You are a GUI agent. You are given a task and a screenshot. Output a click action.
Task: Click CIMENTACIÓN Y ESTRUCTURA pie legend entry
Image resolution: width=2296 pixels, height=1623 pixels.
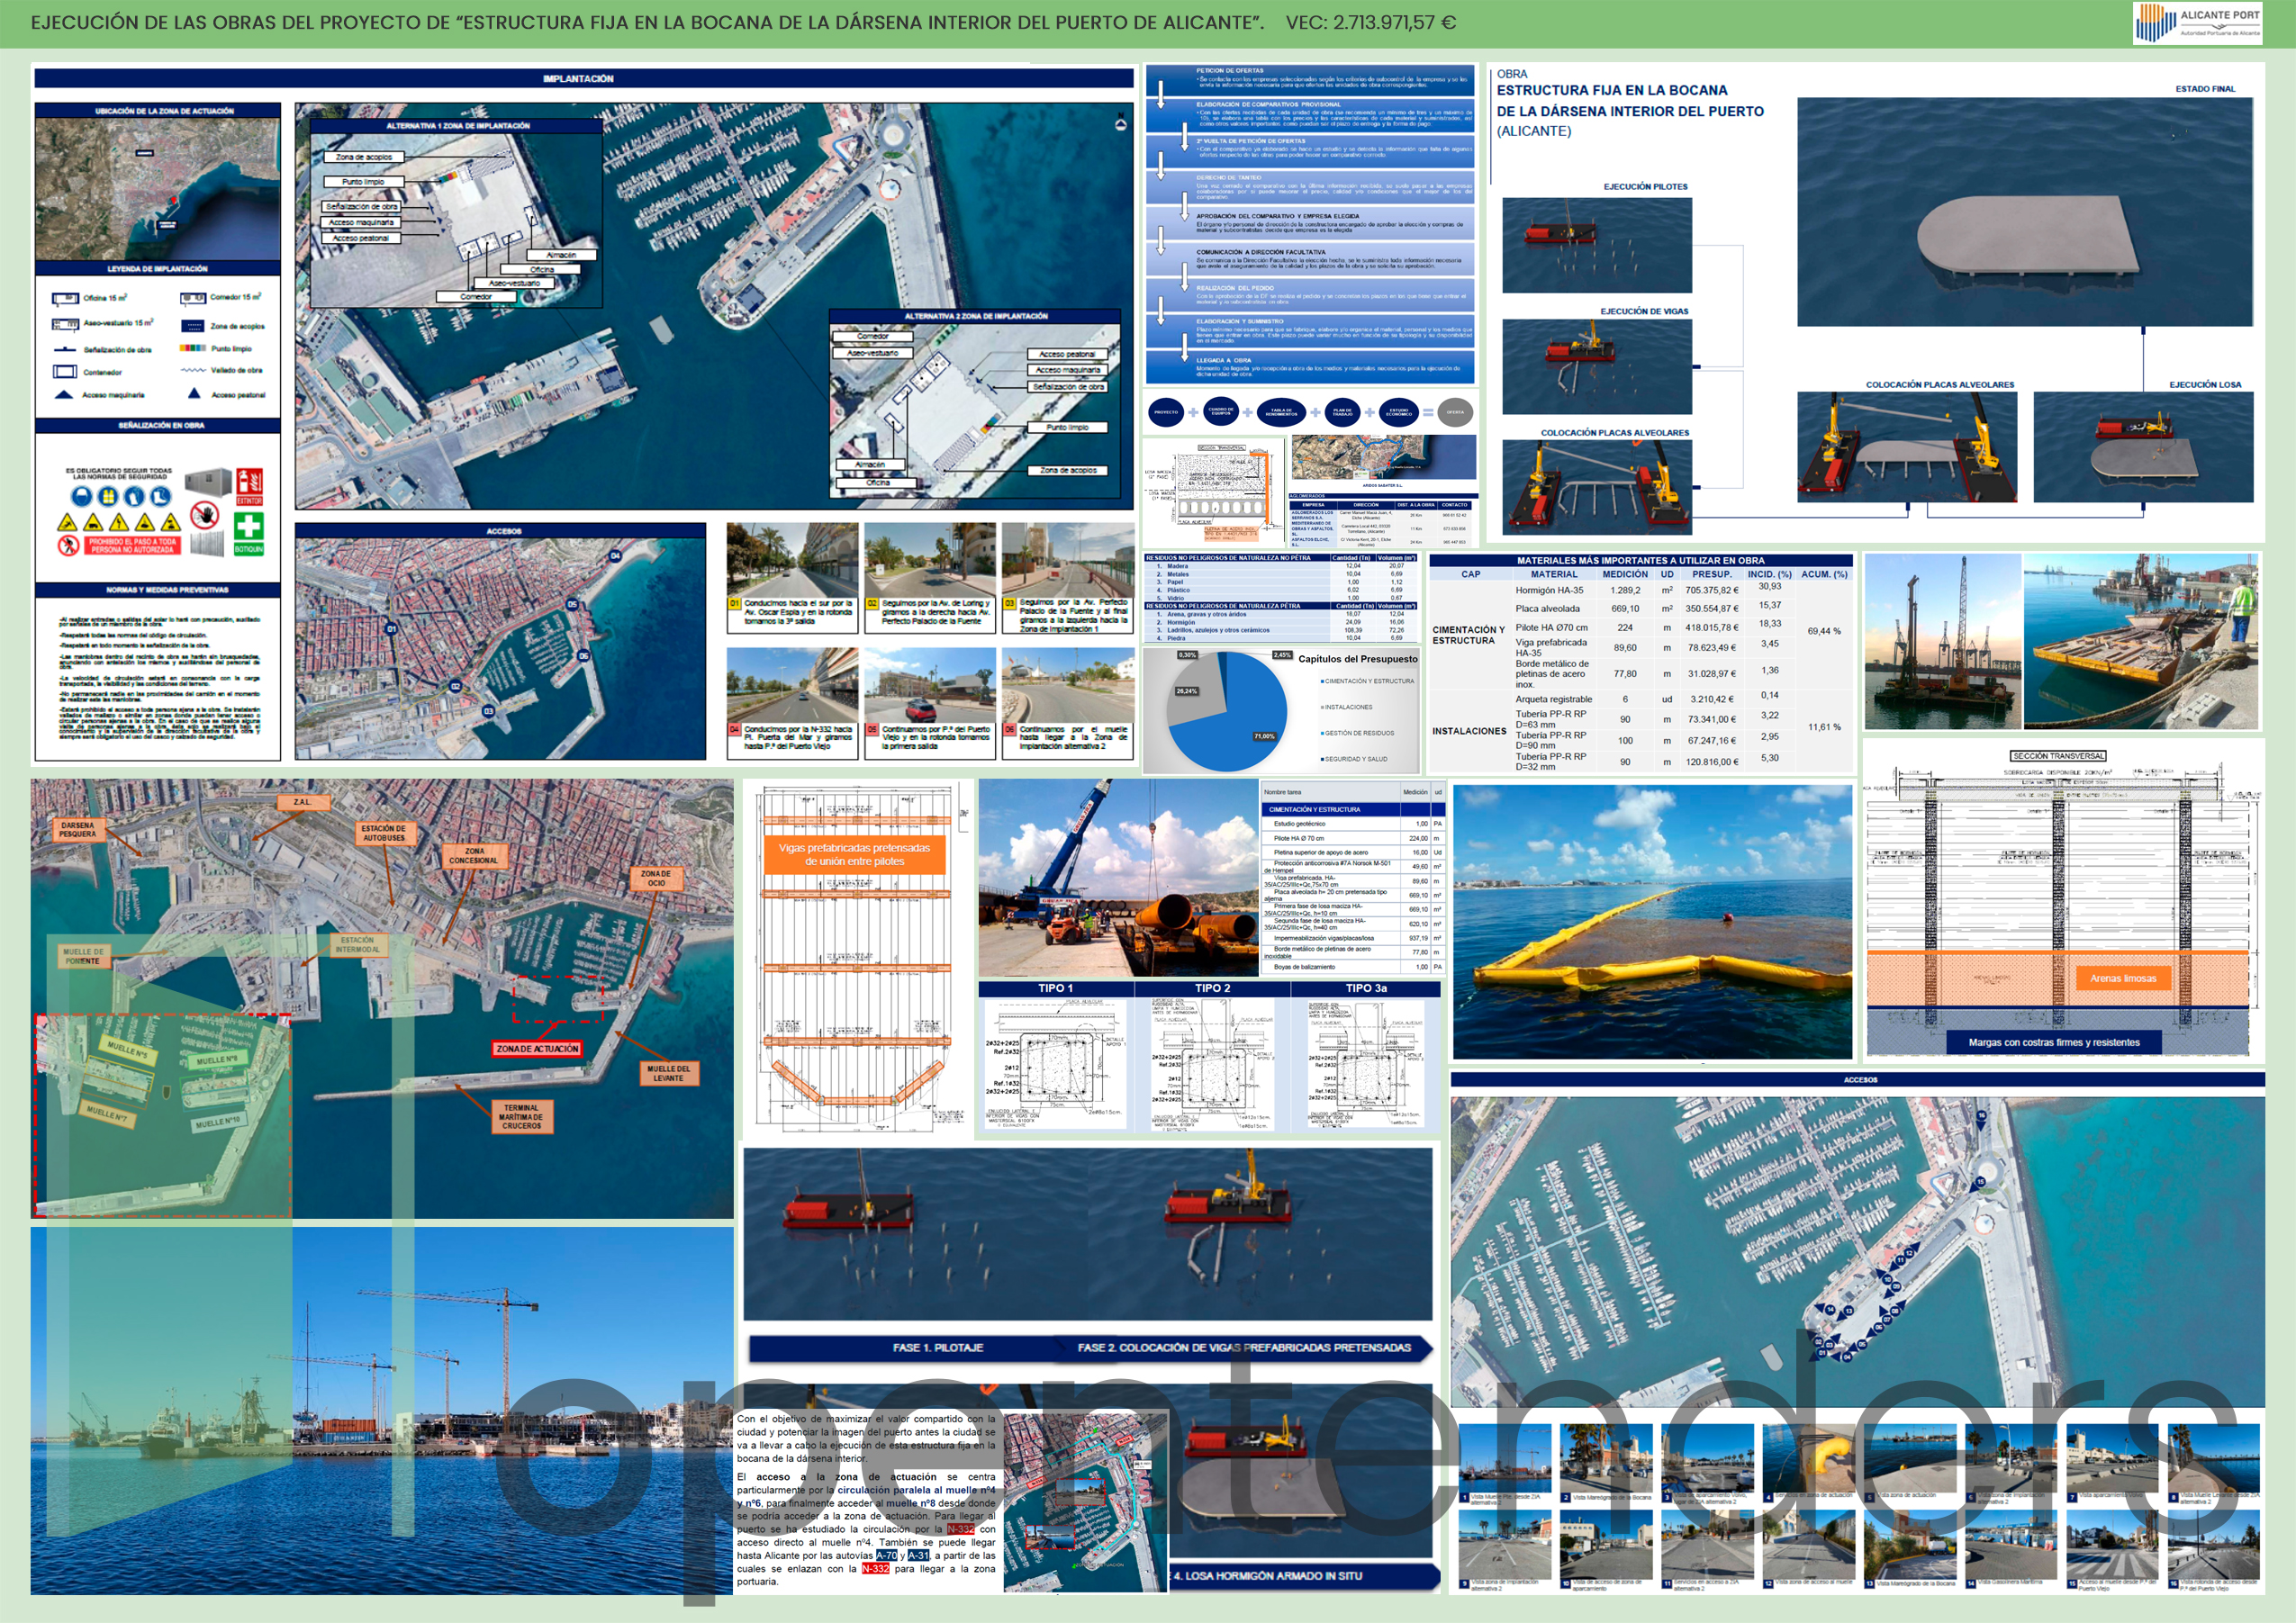coord(1368,681)
